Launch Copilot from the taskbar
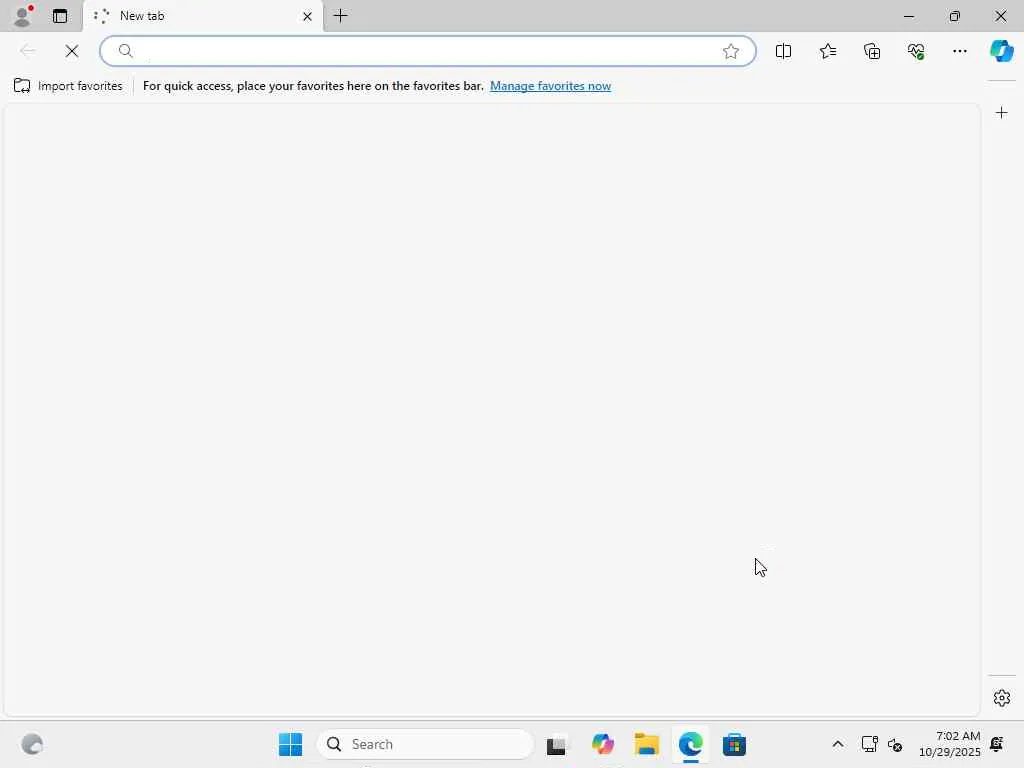This screenshot has width=1024, height=768. (603, 744)
